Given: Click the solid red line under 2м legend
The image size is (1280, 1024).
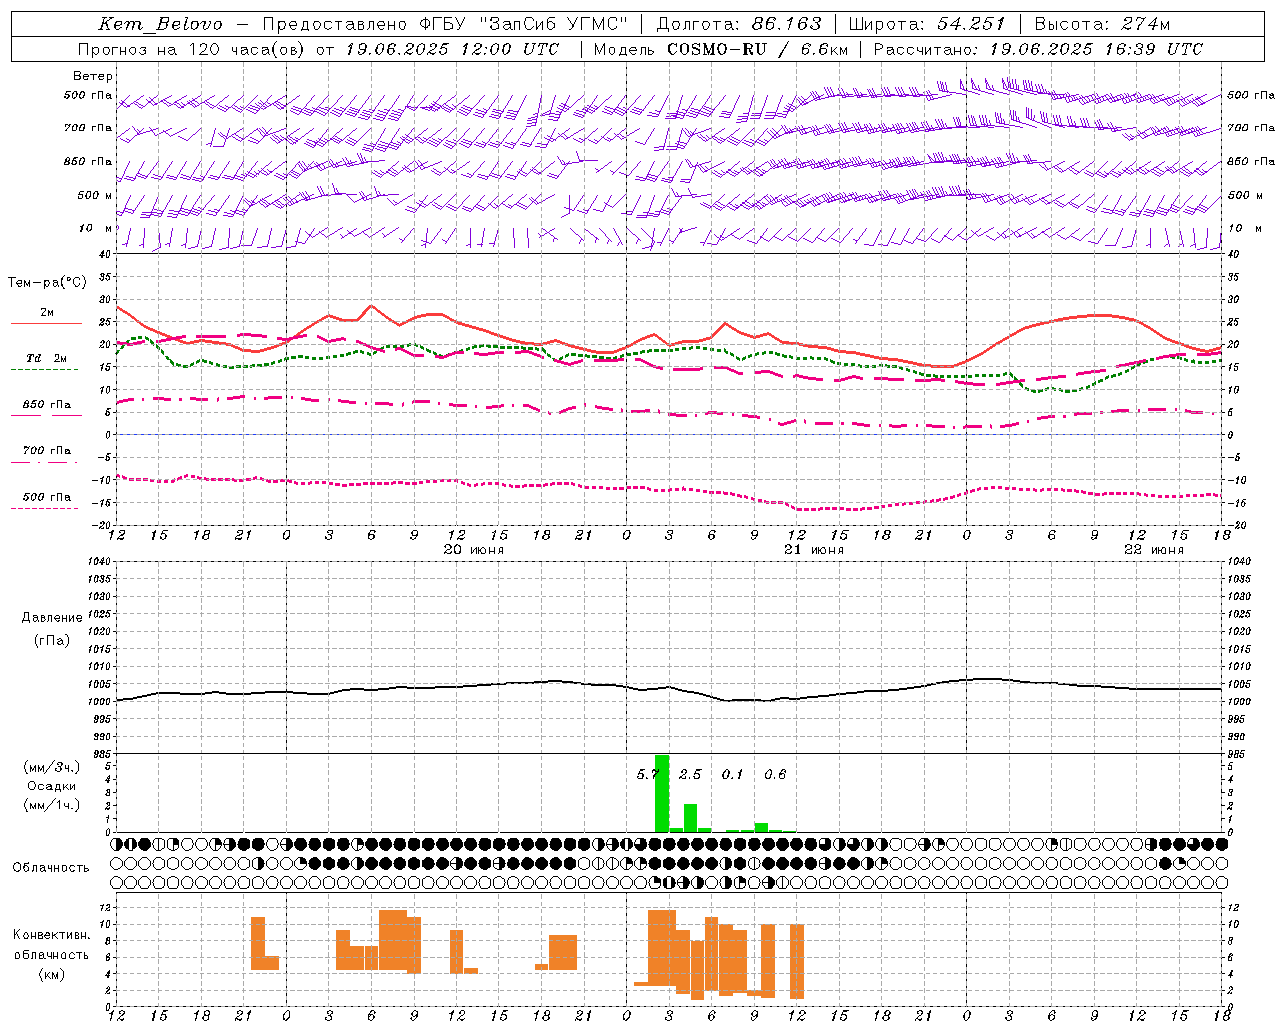Looking at the screenshot, I should coord(46,323).
